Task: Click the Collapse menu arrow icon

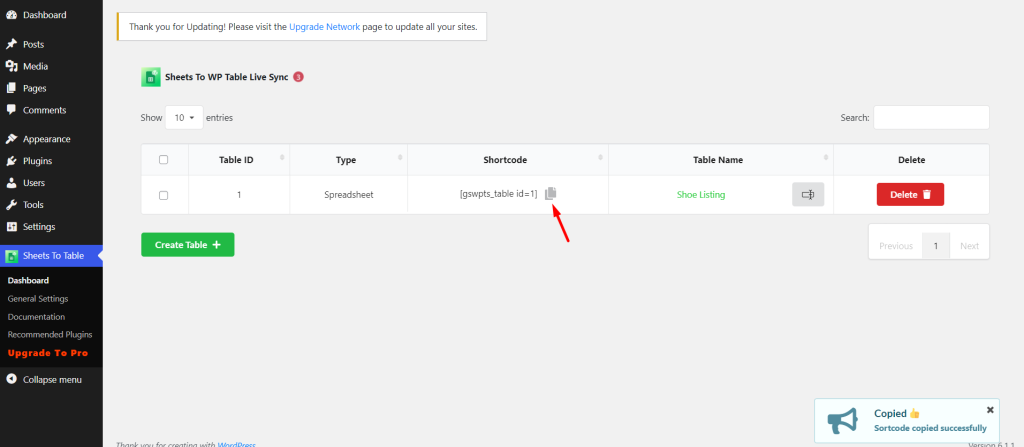Action: [x=11, y=379]
